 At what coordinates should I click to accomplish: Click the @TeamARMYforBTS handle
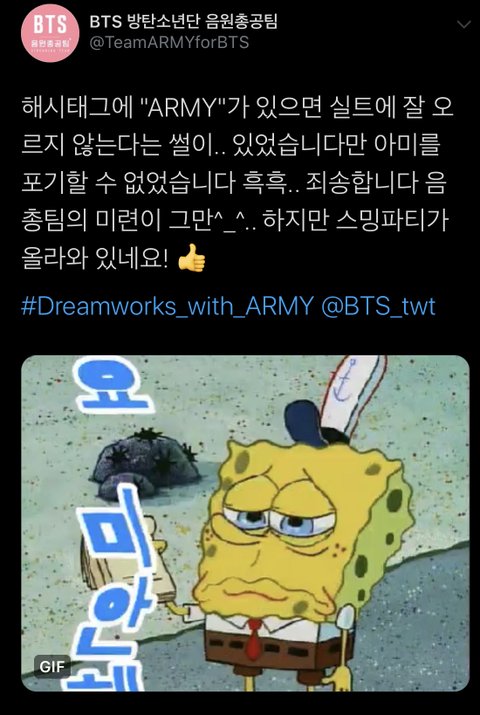(x=168, y=42)
